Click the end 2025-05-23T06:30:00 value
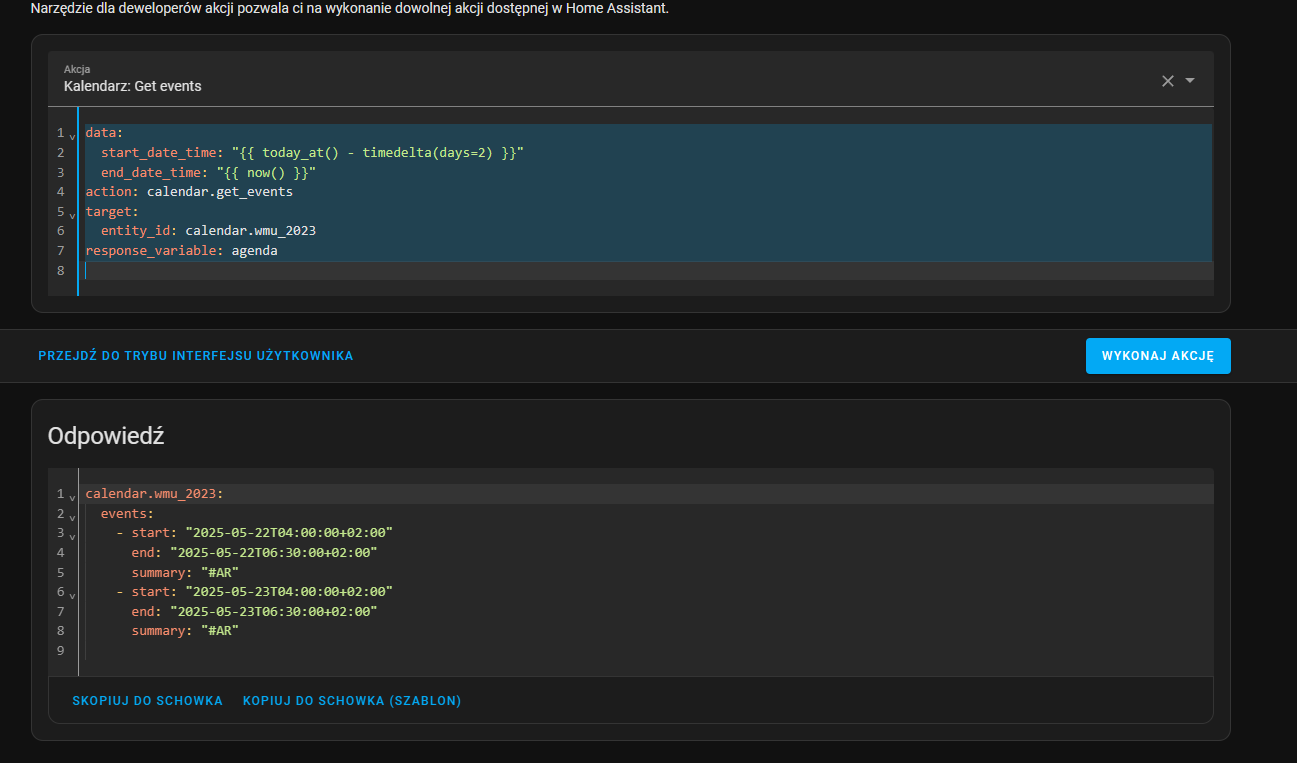Image resolution: width=1297 pixels, height=763 pixels. (274, 612)
